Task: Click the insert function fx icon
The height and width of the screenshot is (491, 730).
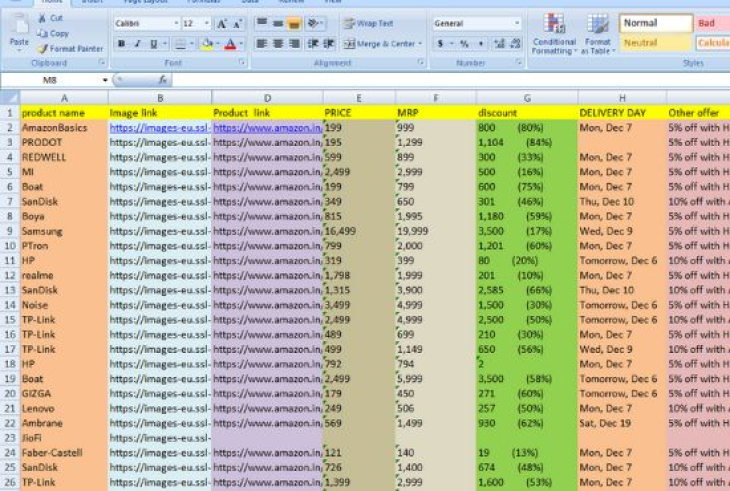Action: (x=164, y=80)
